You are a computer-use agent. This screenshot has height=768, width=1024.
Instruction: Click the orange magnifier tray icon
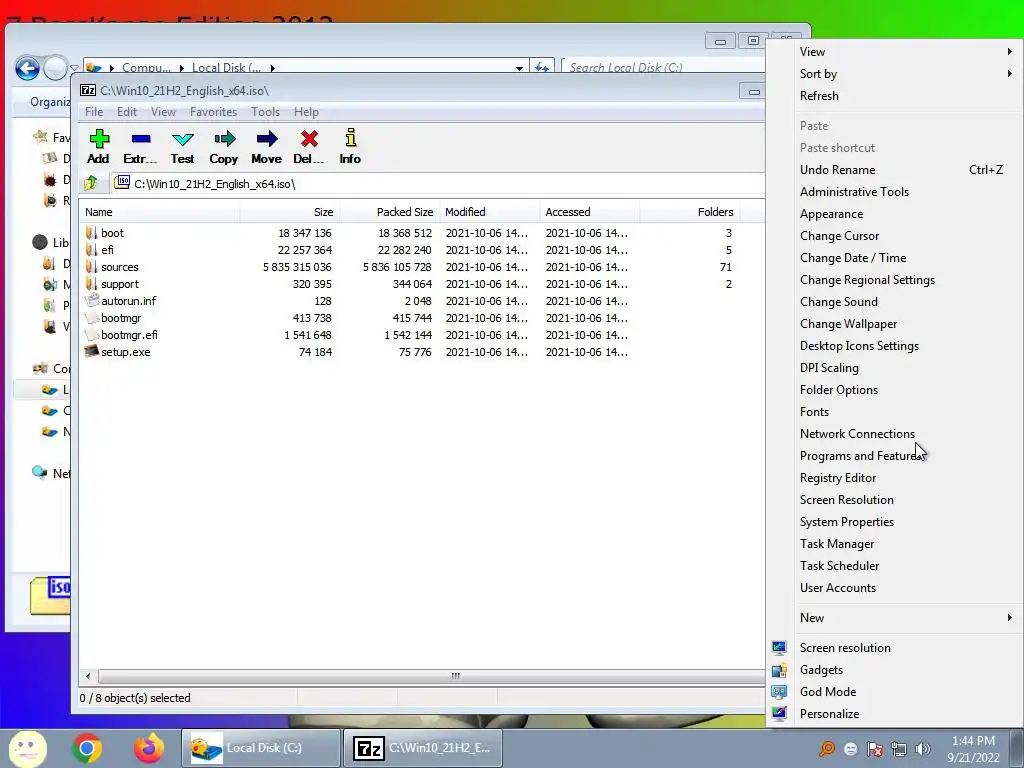tap(827, 749)
